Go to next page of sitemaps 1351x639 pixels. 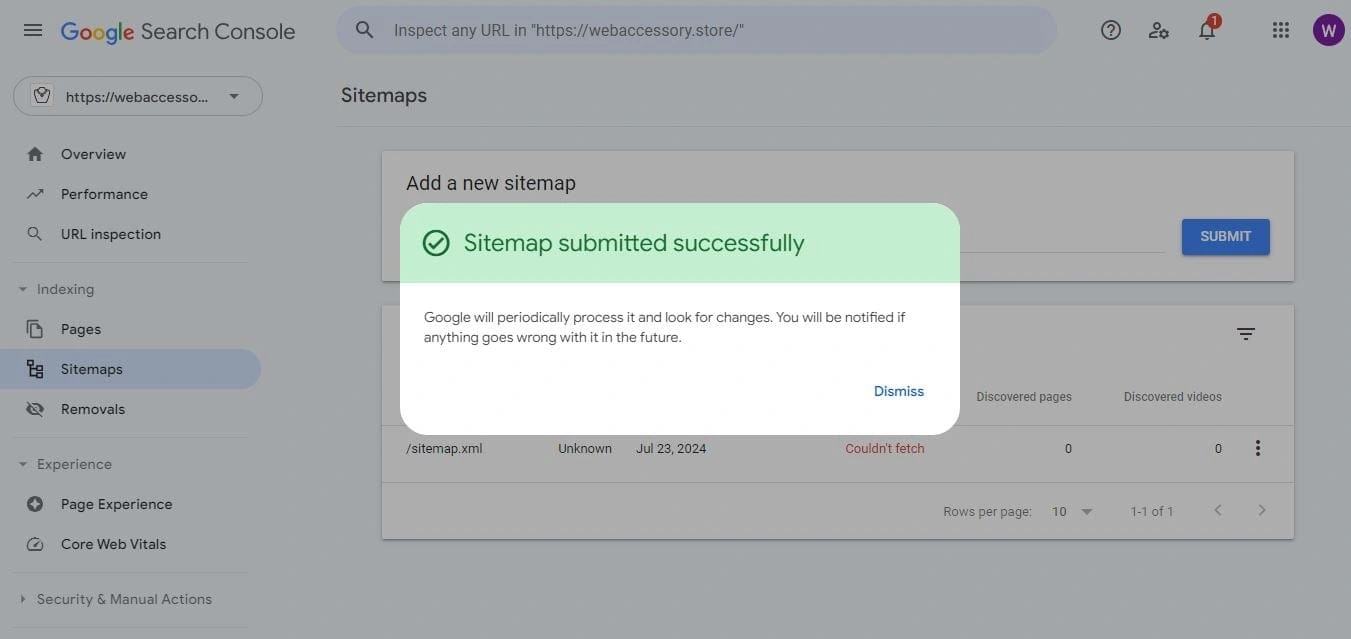tap(1262, 510)
